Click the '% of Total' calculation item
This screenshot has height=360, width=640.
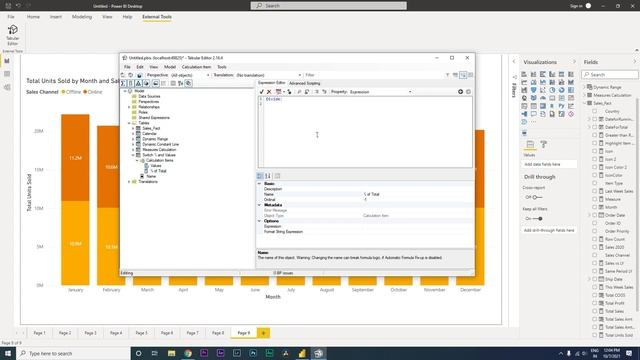click(158, 171)
